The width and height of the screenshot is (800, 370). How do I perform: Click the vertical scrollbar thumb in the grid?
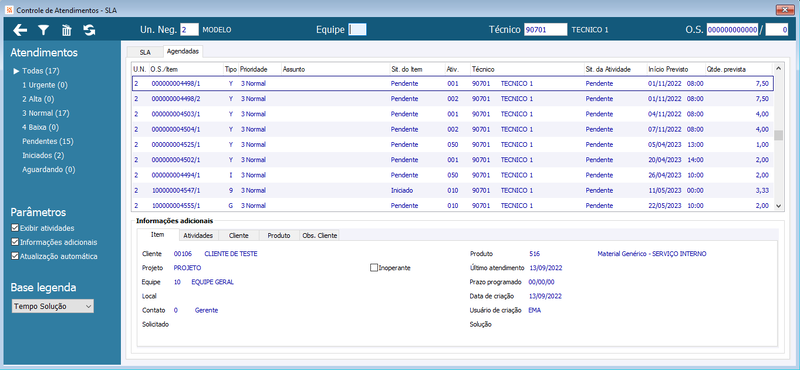(778, 135)
